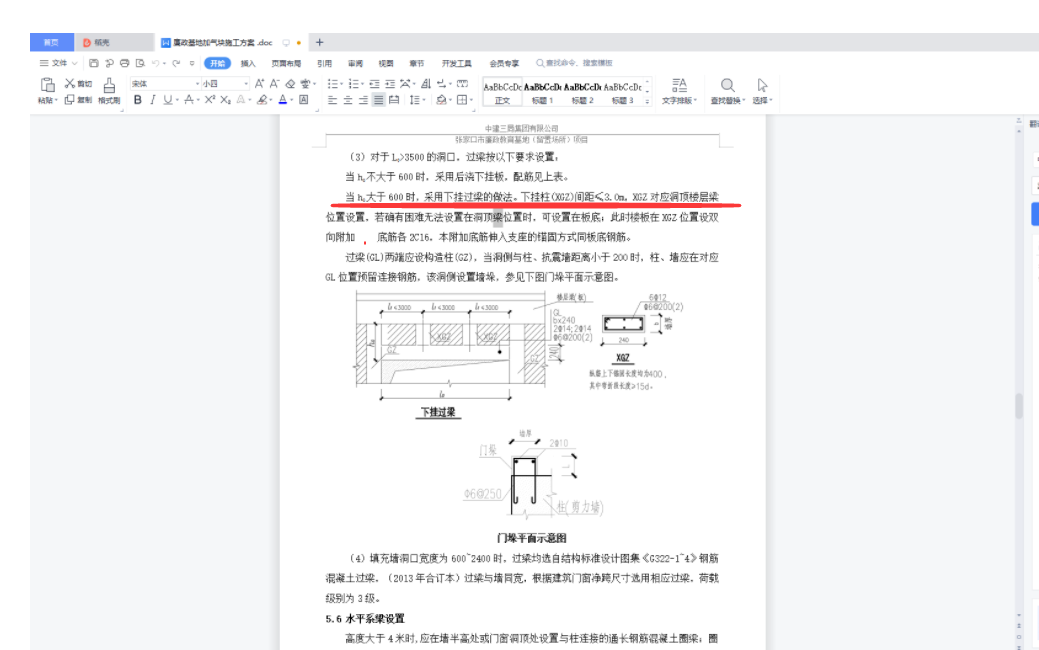Toggle Strikethrough formatting
Viewport: 1039px width, 650px height.
pyautogui.click(x=189, y=100)
